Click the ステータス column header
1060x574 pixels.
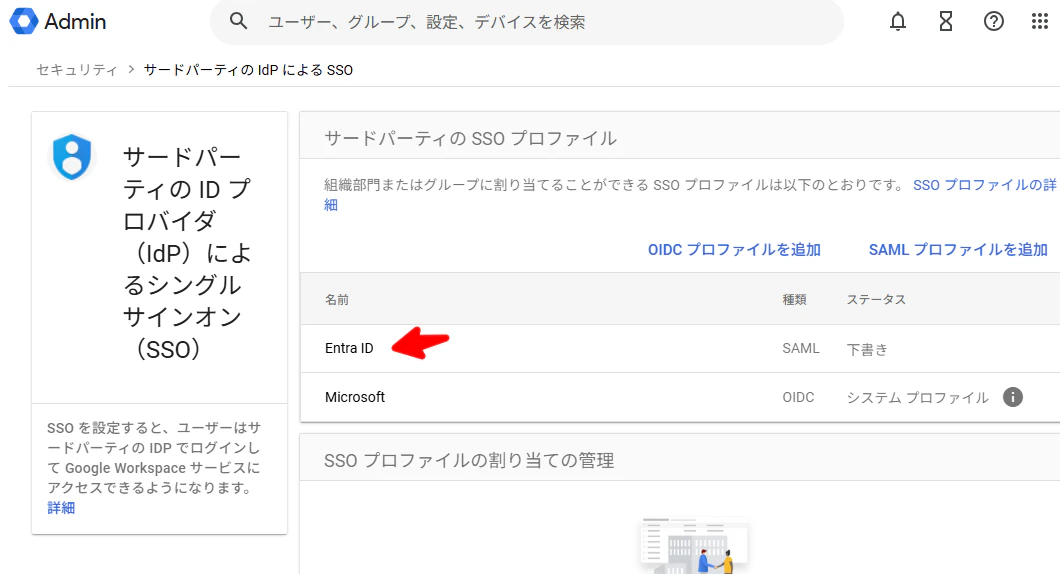pos(876,300)
